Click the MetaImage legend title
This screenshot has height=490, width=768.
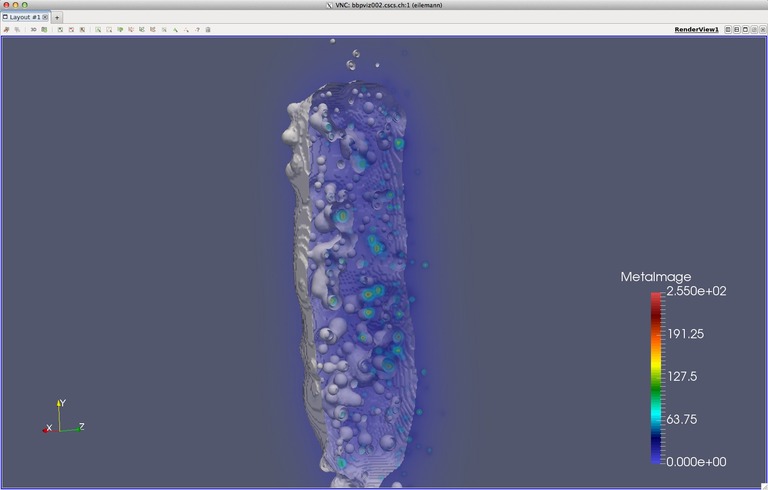click(656, 277)
